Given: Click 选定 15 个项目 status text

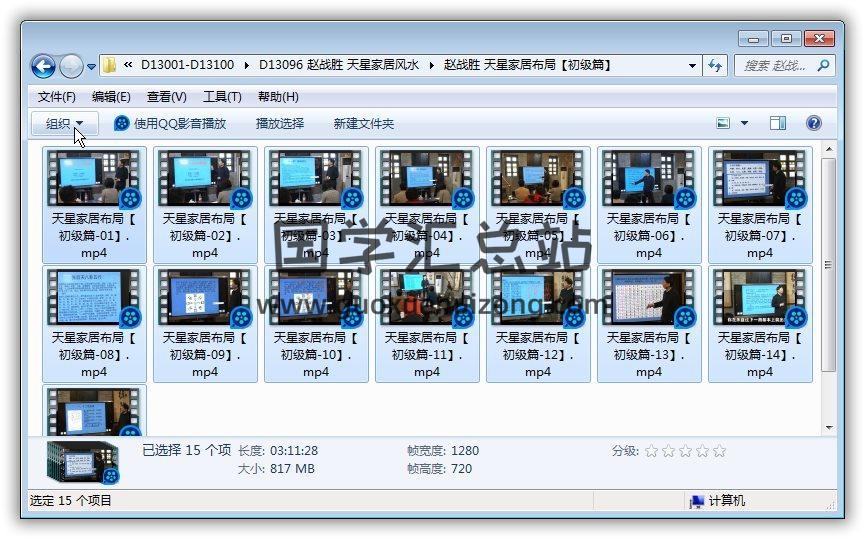Looking at the screenshot, I should click(x=71, y=501).
